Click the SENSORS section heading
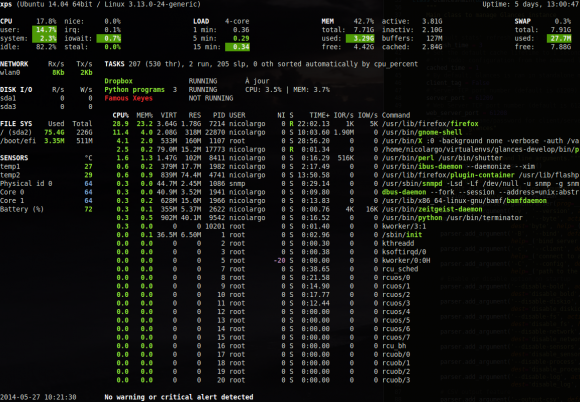Image resolution: width=580 pixels, height=402 pixels. (14, 158)
